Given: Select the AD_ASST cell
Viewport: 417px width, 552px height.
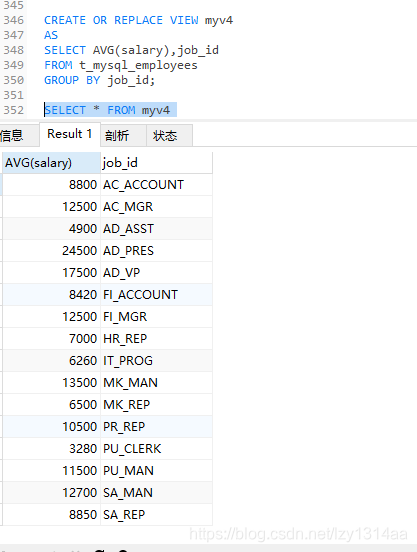Looking at the screenshot, I should tap(156, 228).
